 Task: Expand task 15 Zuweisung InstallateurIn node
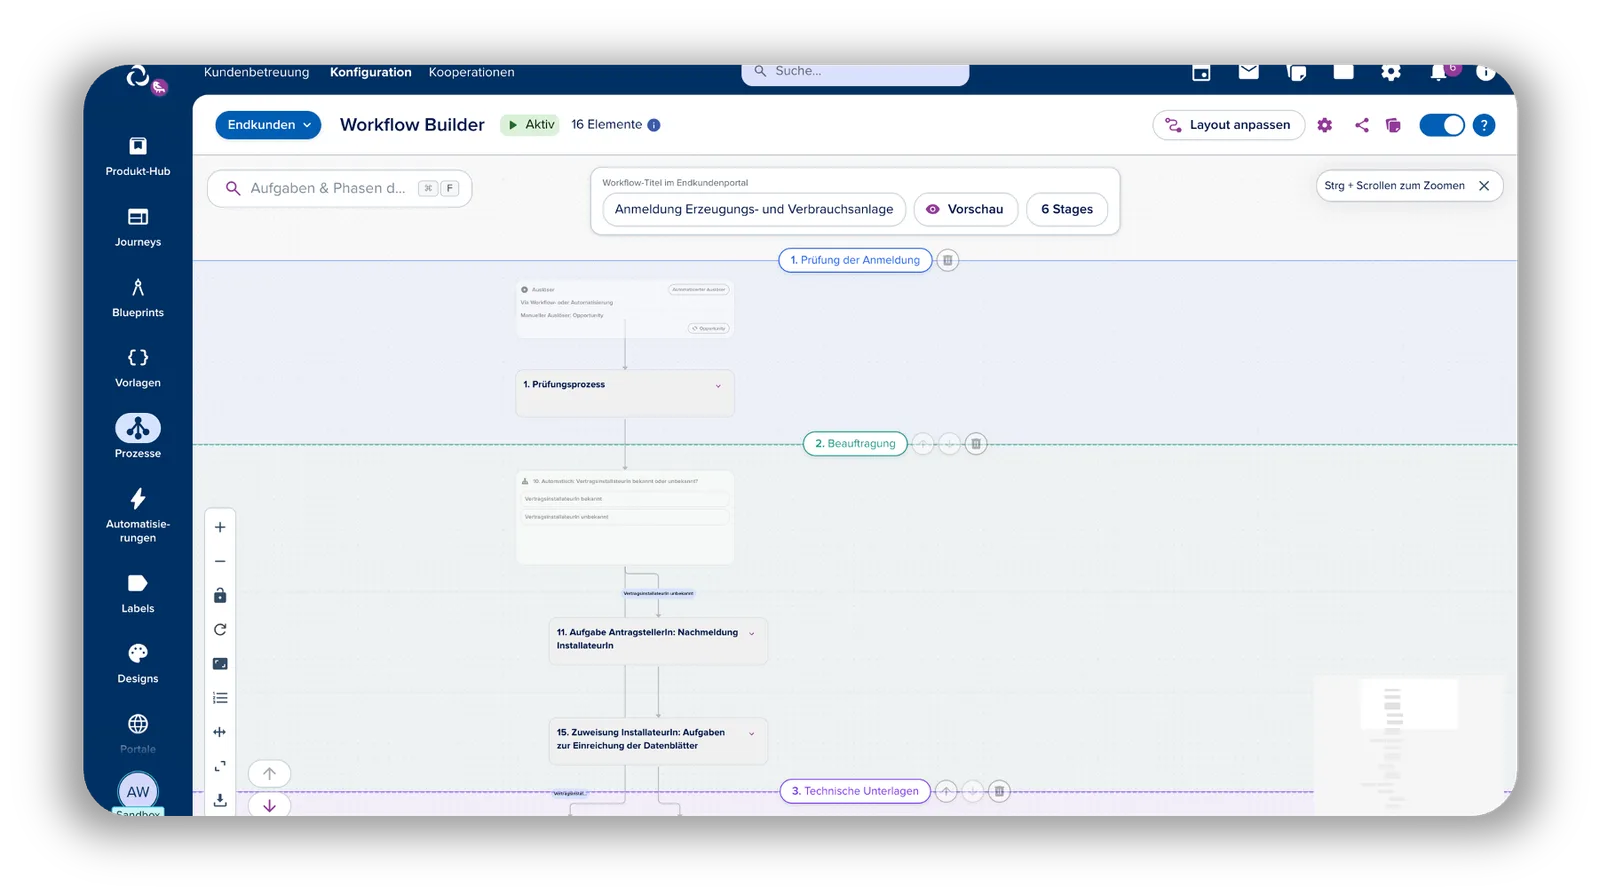pos(752,733)
